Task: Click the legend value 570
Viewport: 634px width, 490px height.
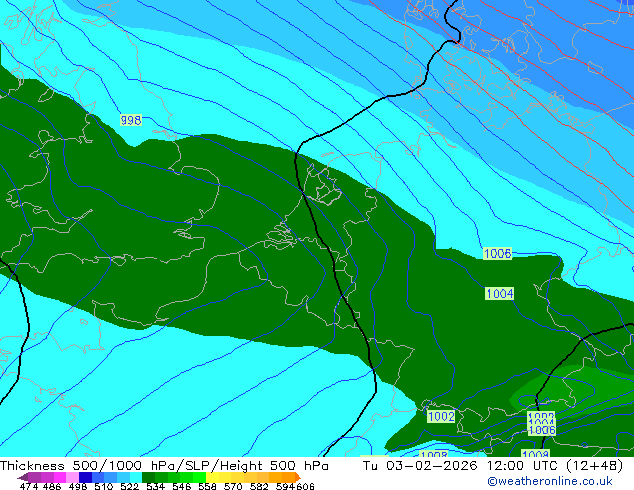Action: [233, 486]
